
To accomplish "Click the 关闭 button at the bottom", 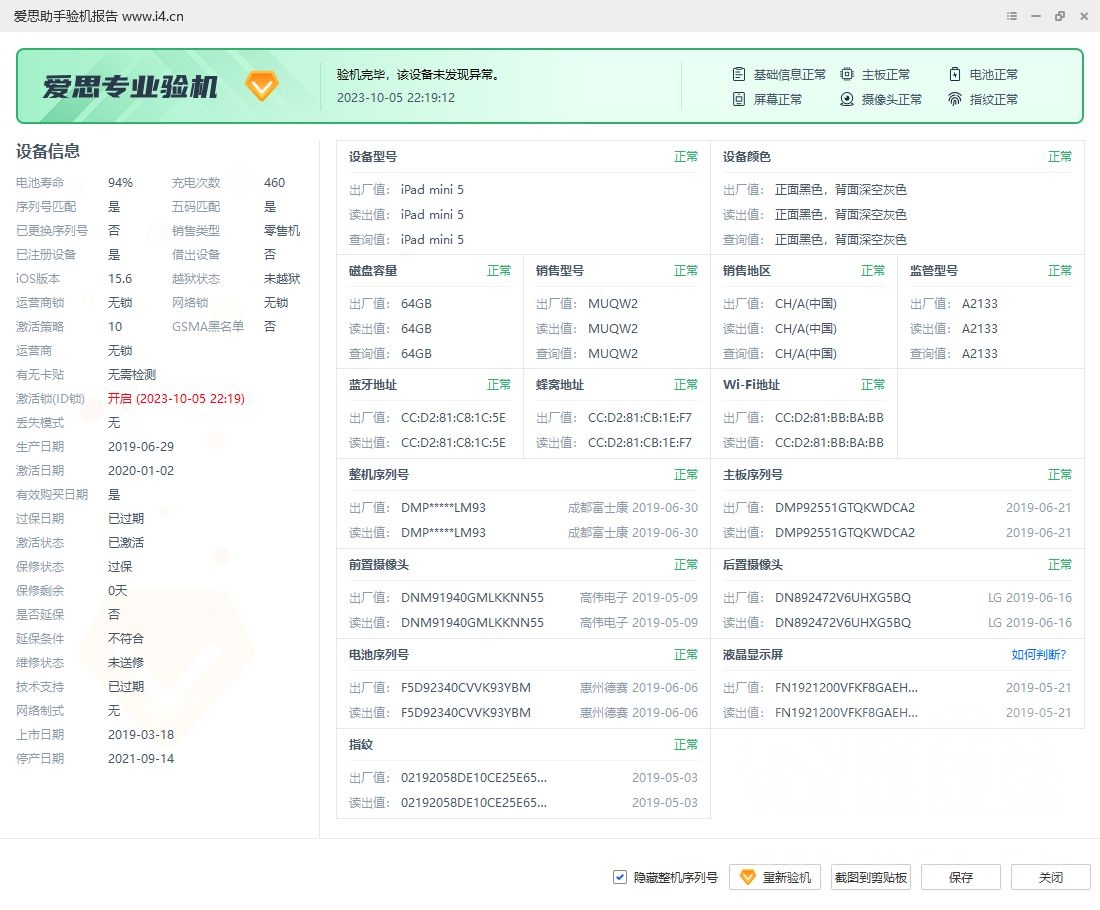I will click(x=1050, y=877).
